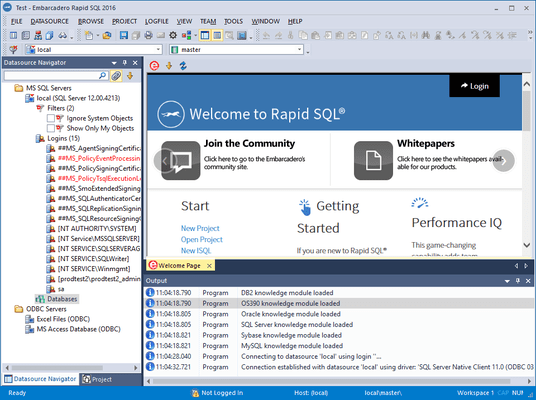Click the Welcome page vertical scrollbar down arrow
Image resolution: width=536 pixels, height=400 pixels.
pyautogui.click(x=526, y=245)
